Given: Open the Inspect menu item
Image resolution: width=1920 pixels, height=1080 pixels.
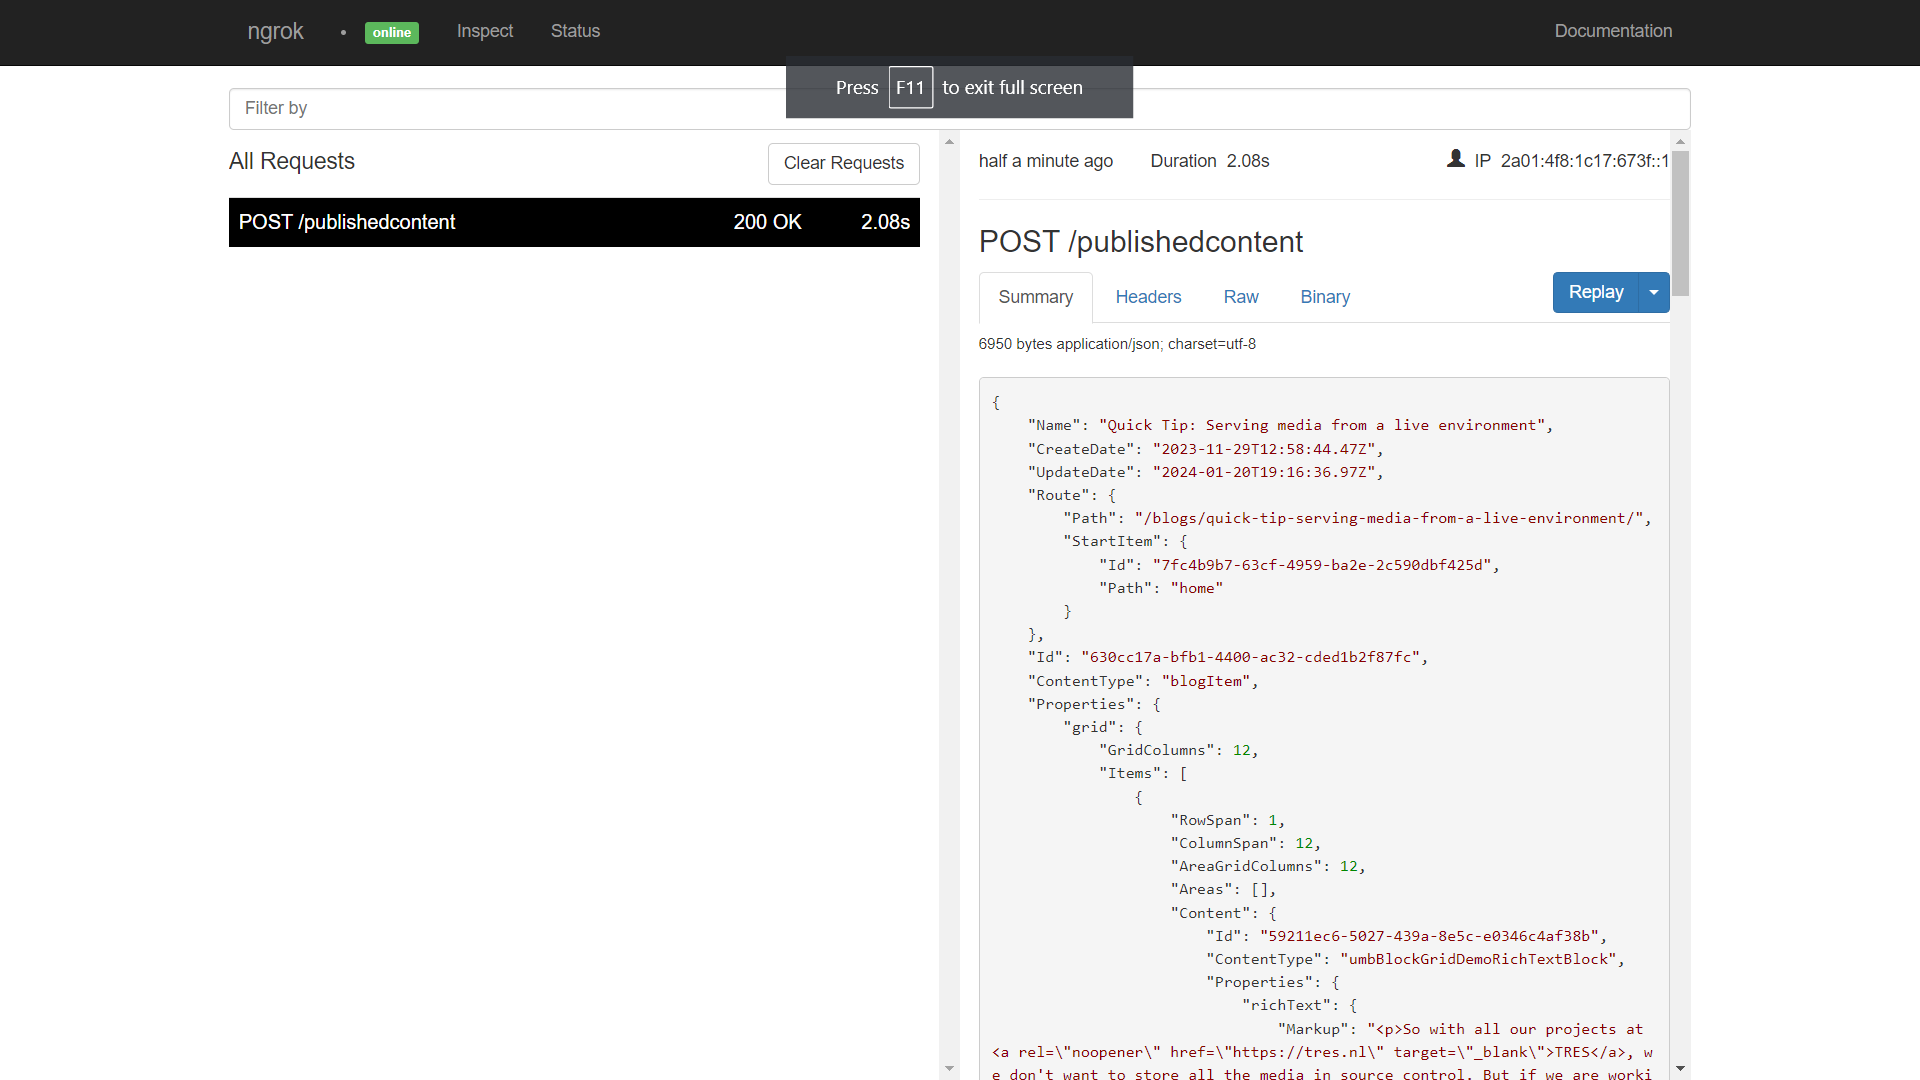Looking at the screenshot, I should (485, 31).
